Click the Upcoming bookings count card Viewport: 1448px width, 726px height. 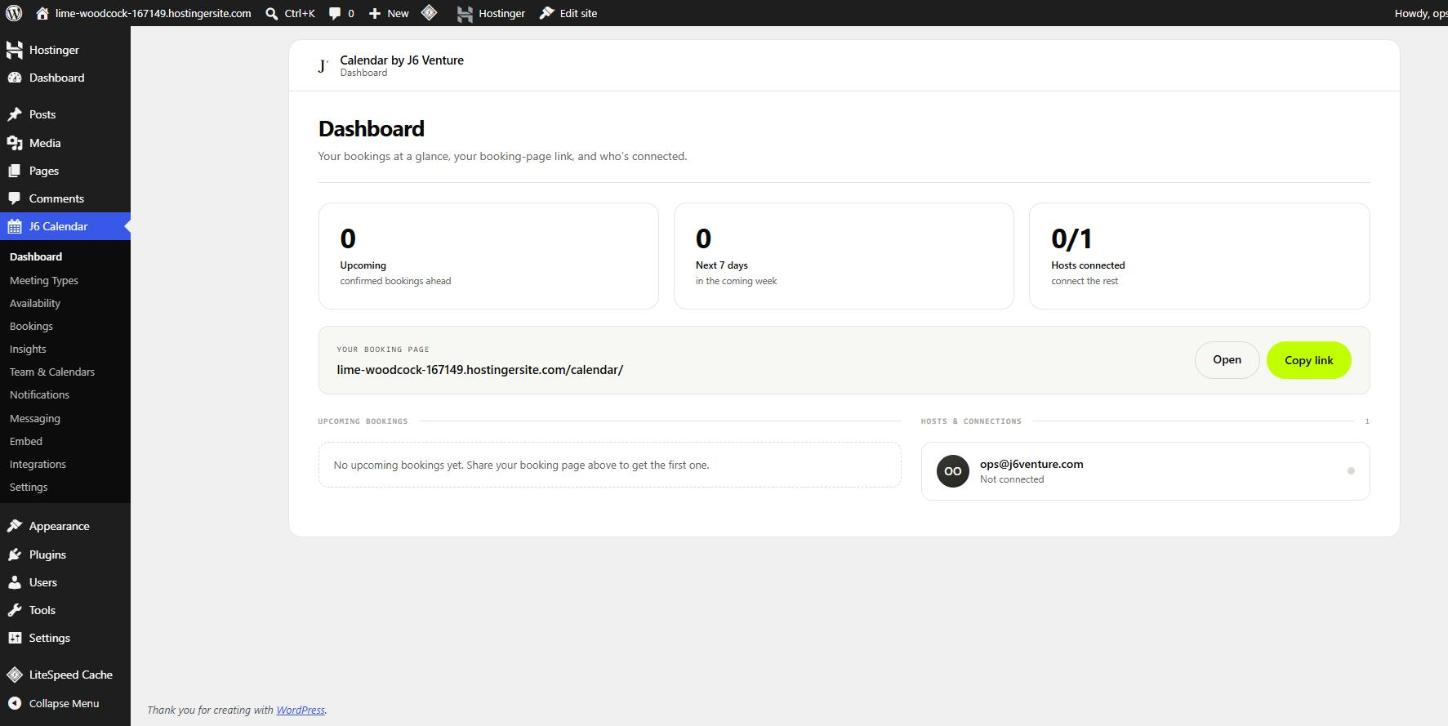tap(488, 256)
